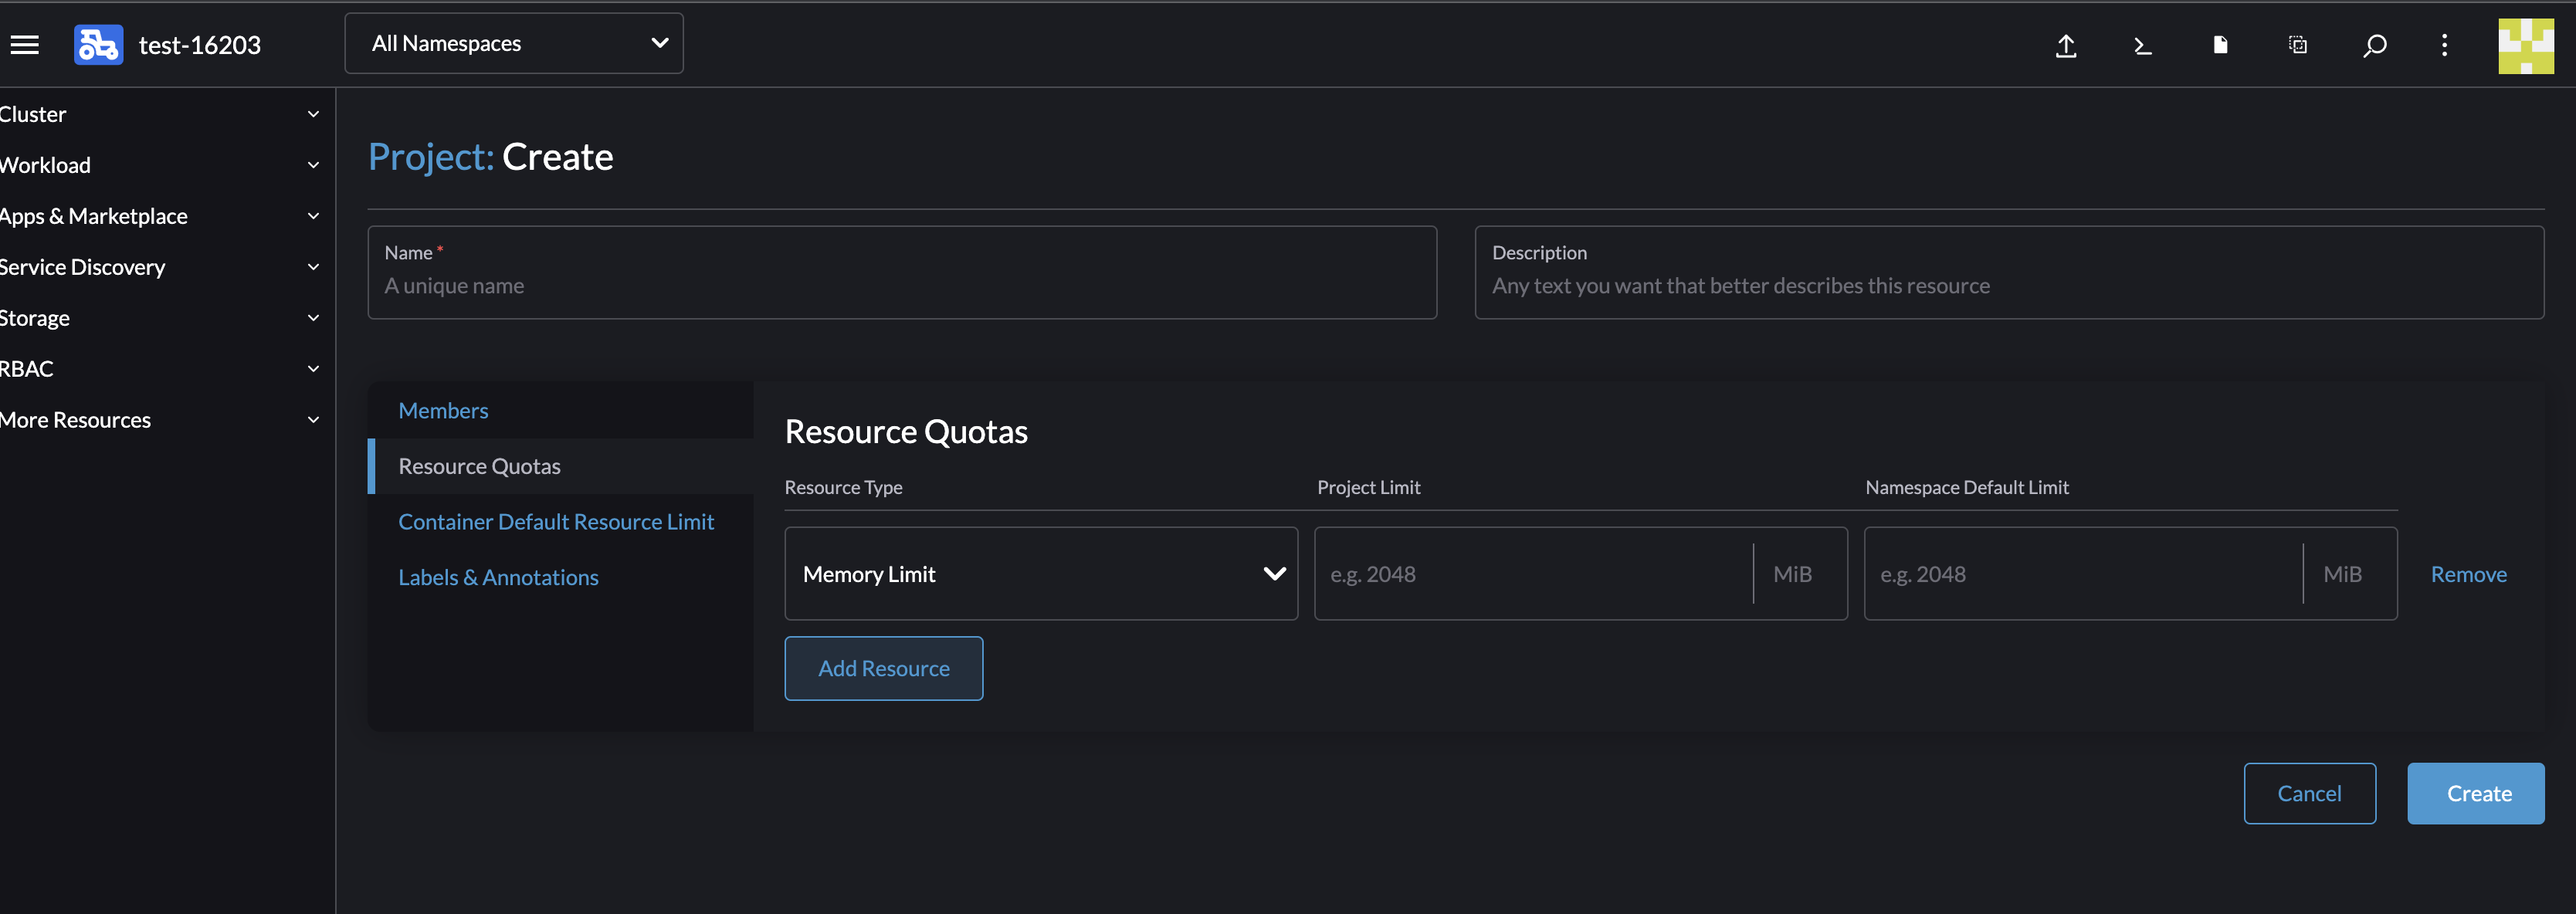Switch to the Members tab
Viewport: 2576px width, 914px height.
click(x=443, y=410)
